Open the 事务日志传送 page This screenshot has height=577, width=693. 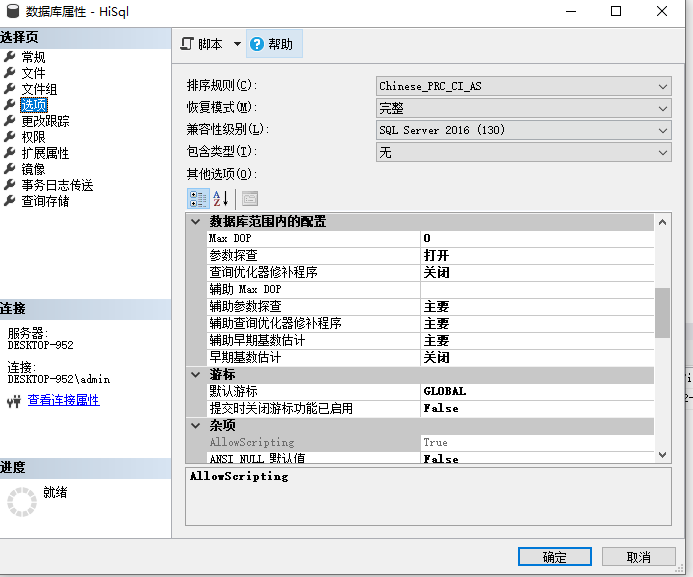pyautogui.click(x=57, y=185)
